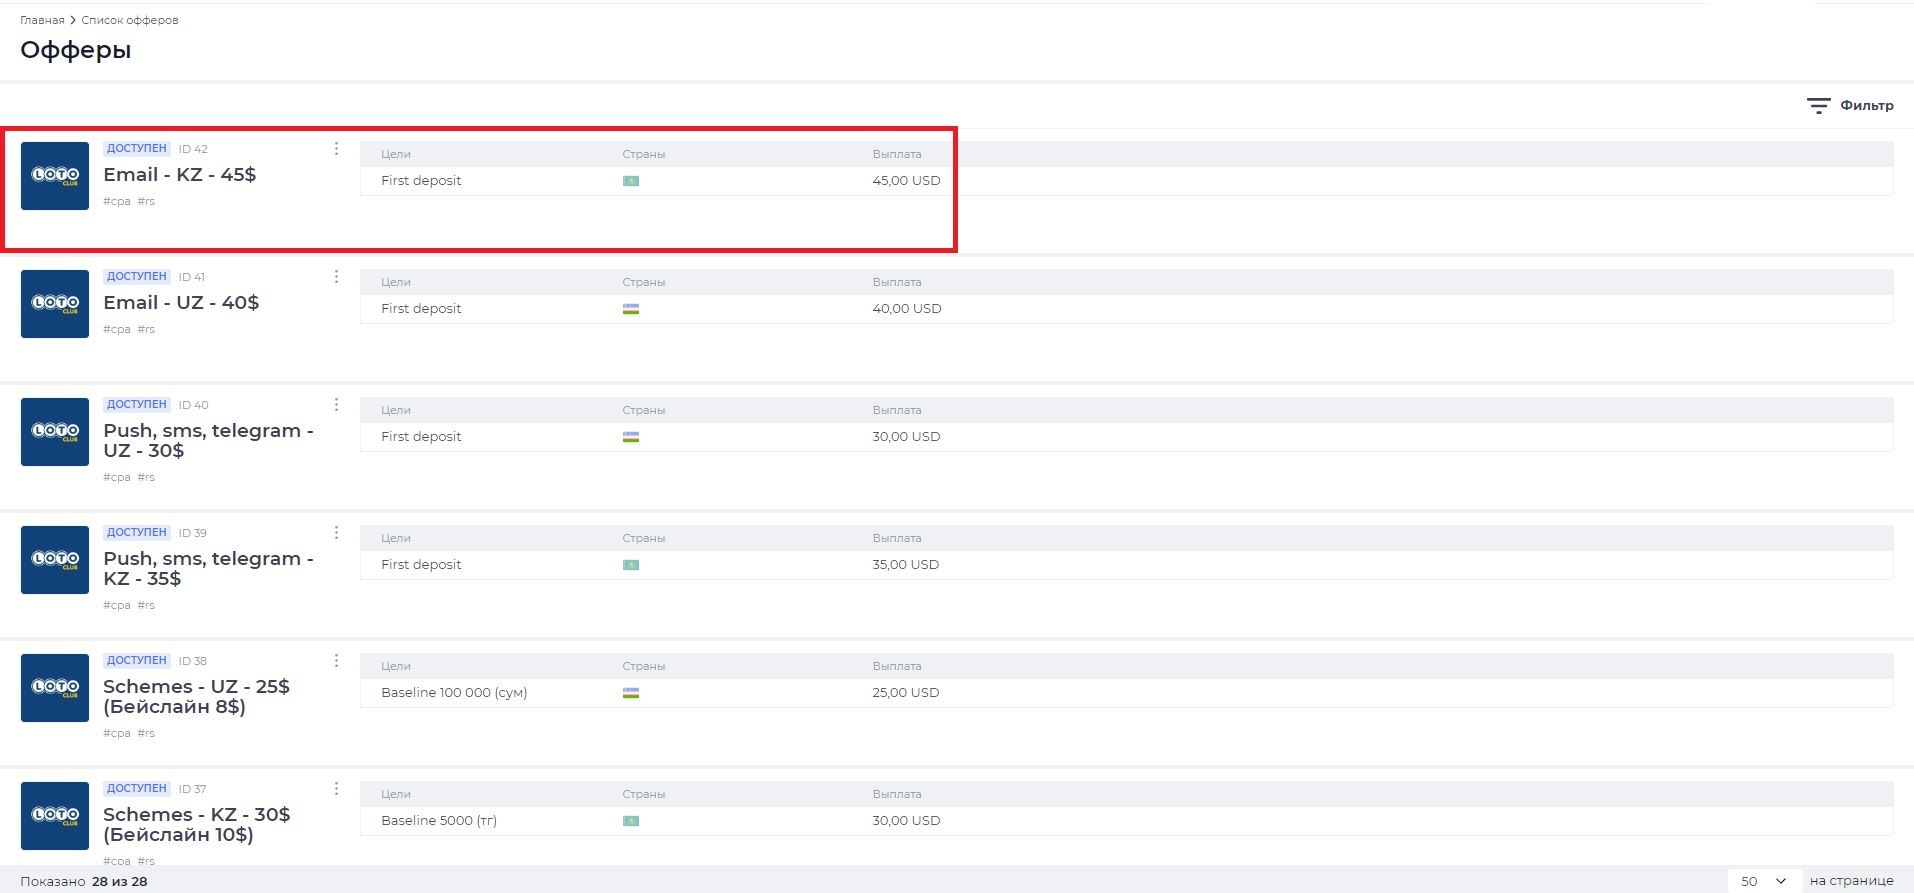Open the three-dot menu for Email - KZ - 45$
1914x893 pixels.
(x=336, y=148)
